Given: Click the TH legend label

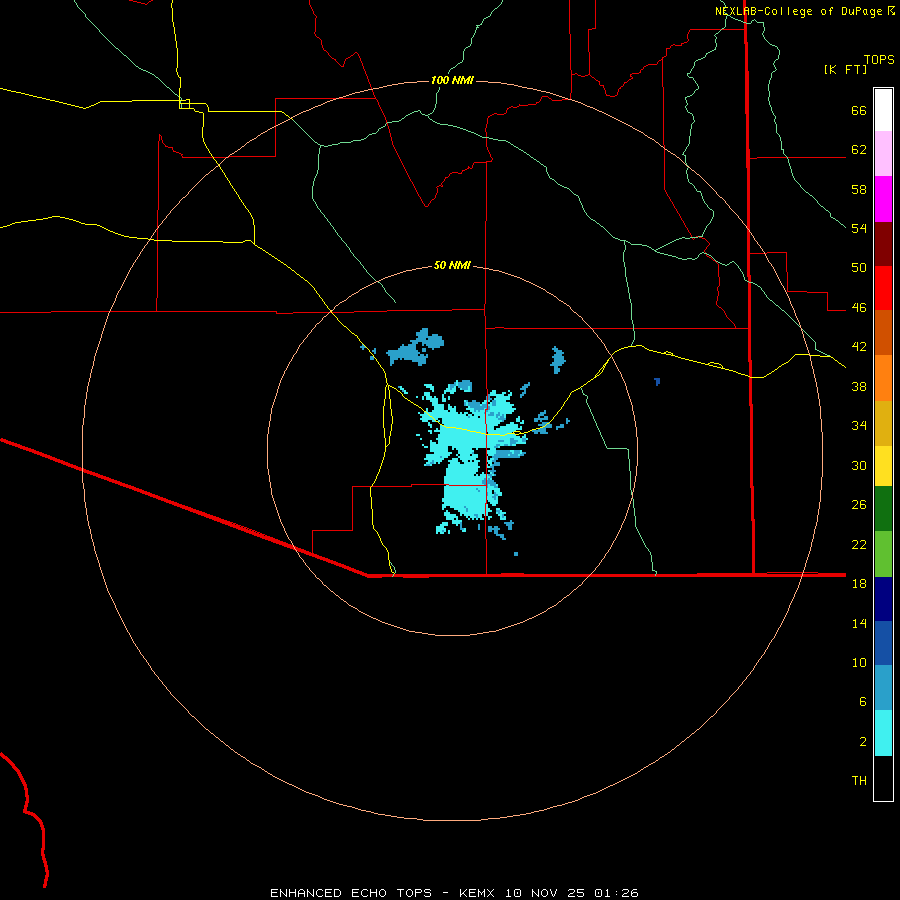Looking at the screenshot, I should tap(859, 781).
